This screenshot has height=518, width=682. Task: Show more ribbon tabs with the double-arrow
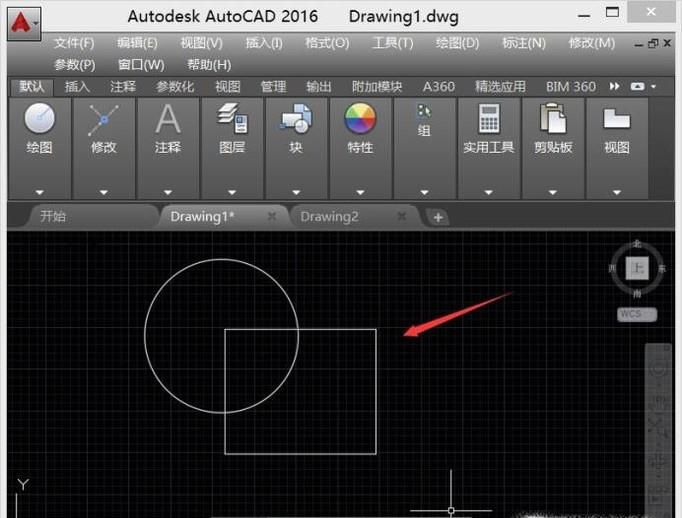[615, 87]
